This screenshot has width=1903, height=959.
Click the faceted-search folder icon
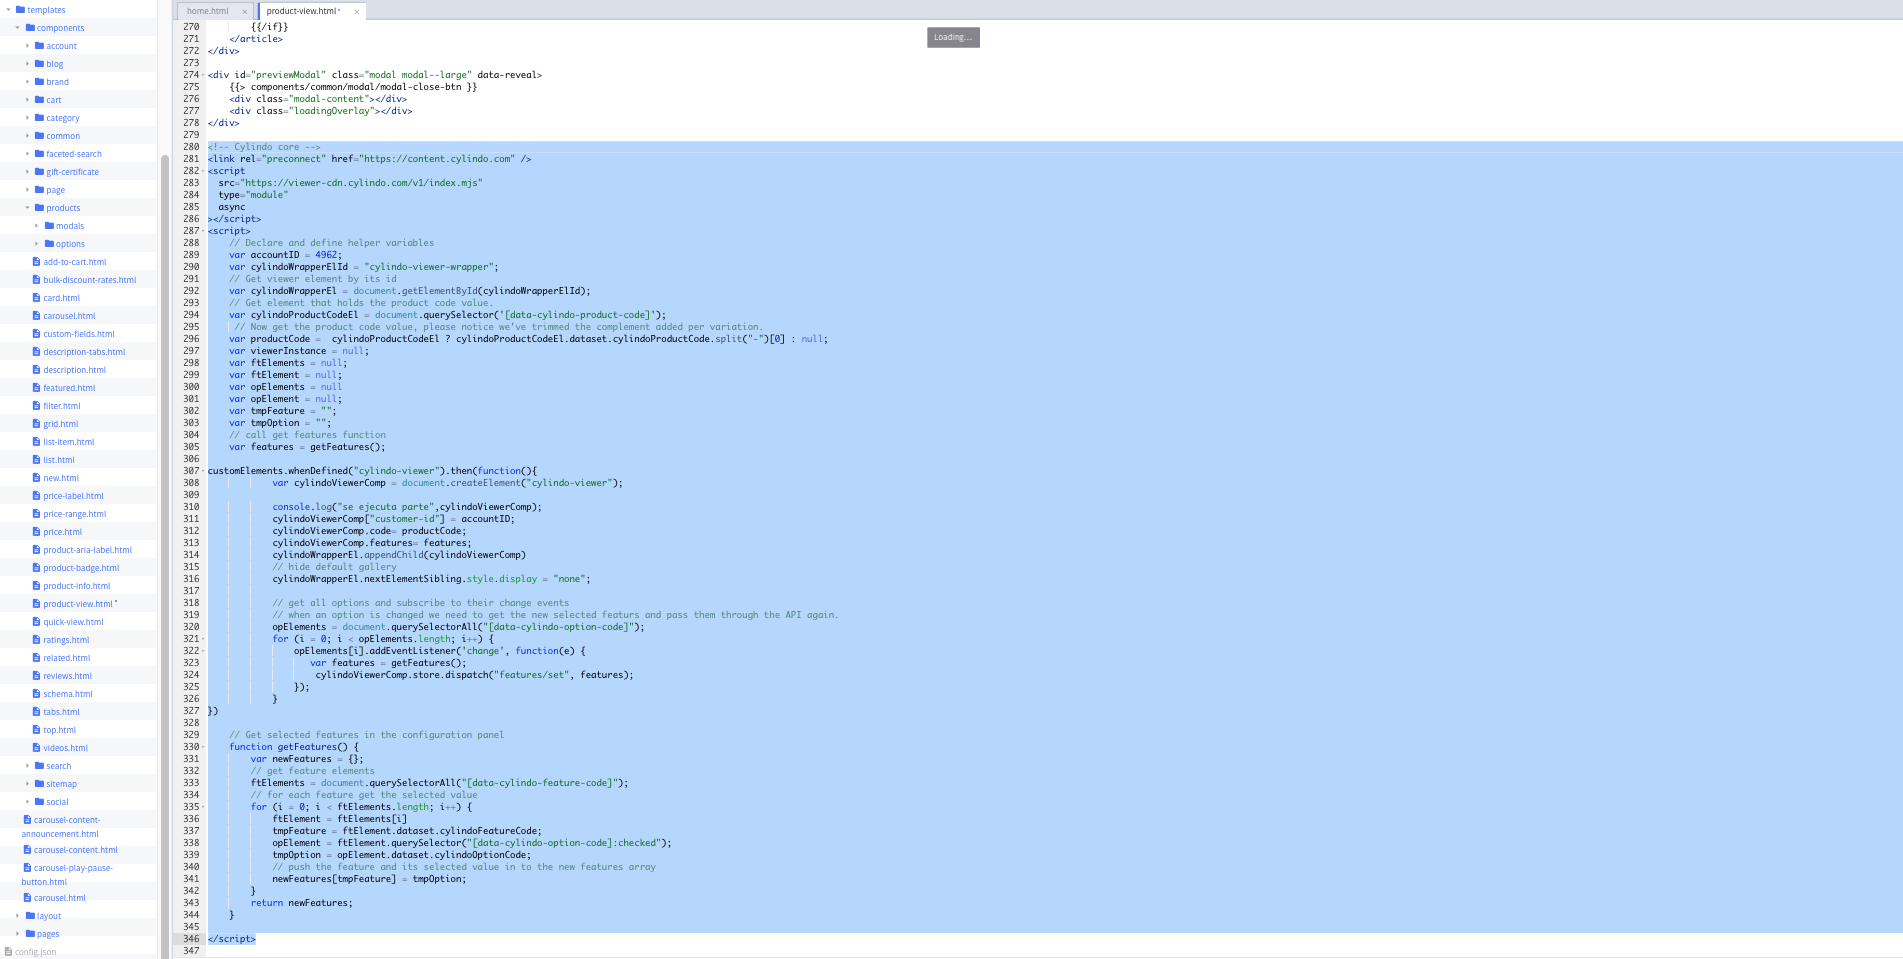[39, 154]
